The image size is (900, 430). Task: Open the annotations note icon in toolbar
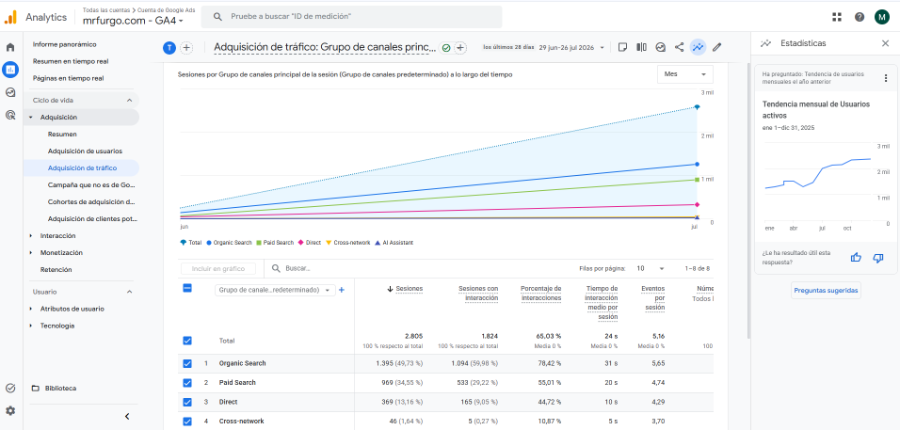(x=623, y=48)
